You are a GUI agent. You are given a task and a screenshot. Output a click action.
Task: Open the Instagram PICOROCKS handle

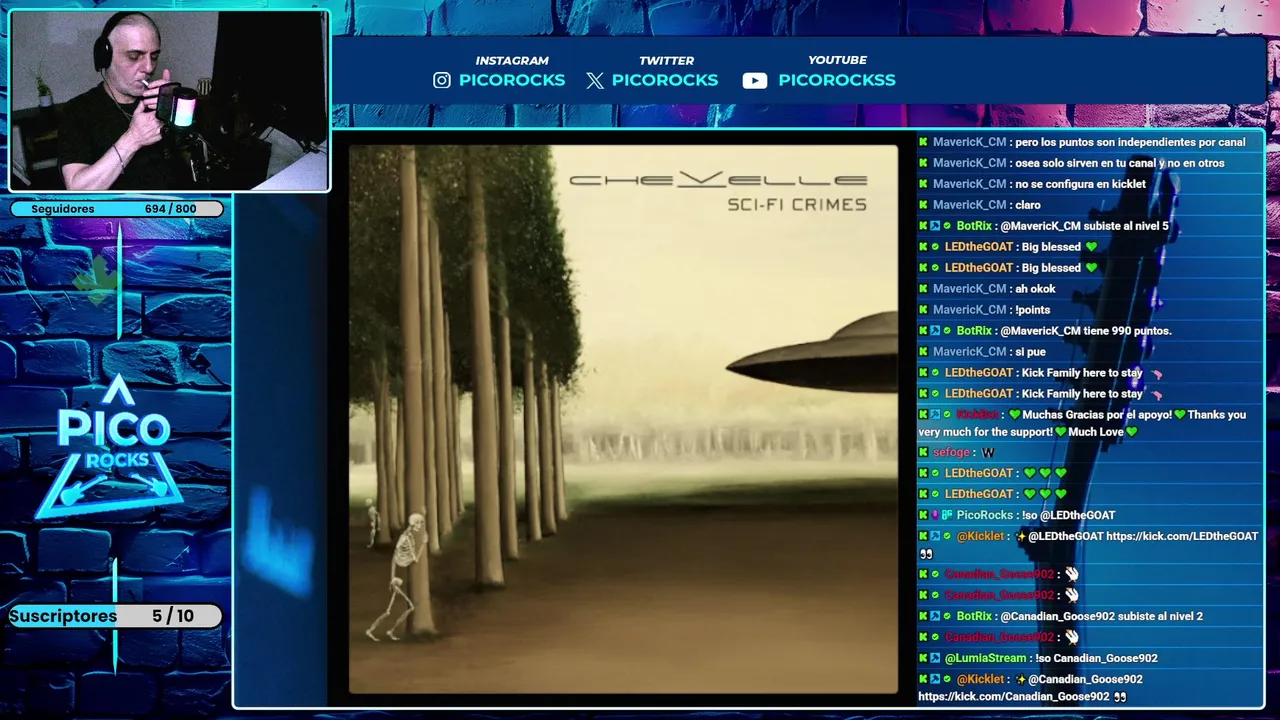(x=512, y=80)
